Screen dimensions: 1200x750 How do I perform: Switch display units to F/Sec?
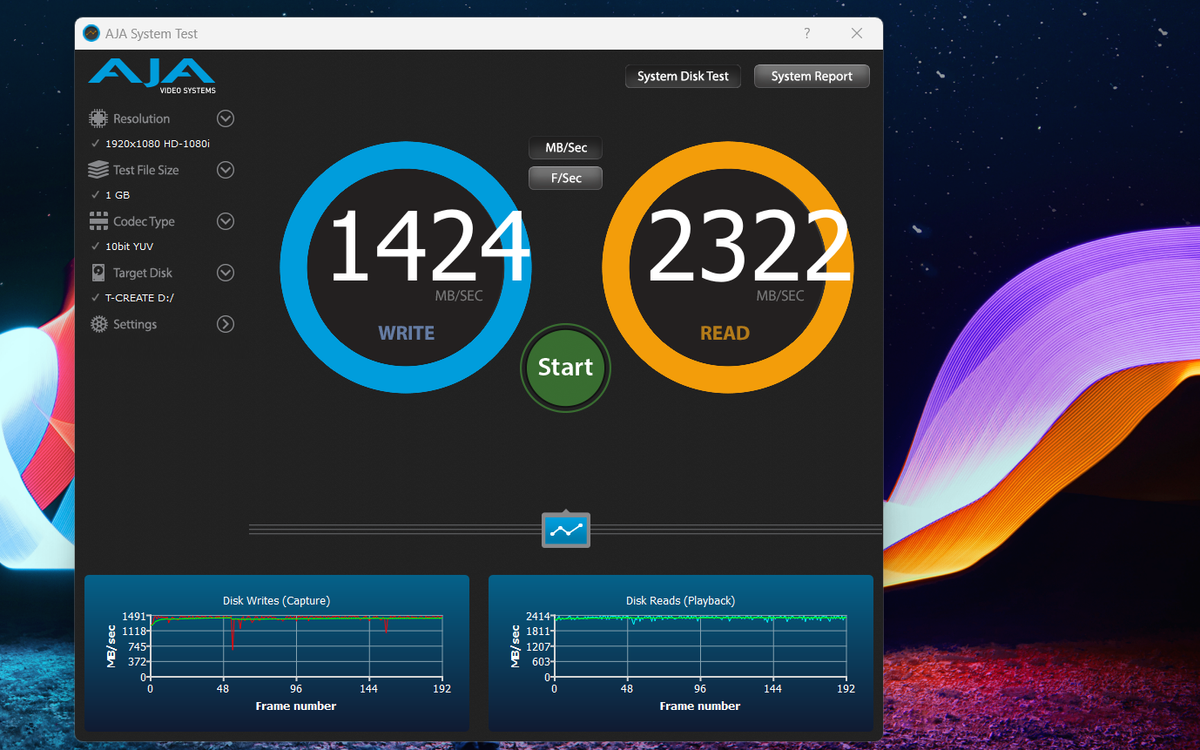click(565, 177)
